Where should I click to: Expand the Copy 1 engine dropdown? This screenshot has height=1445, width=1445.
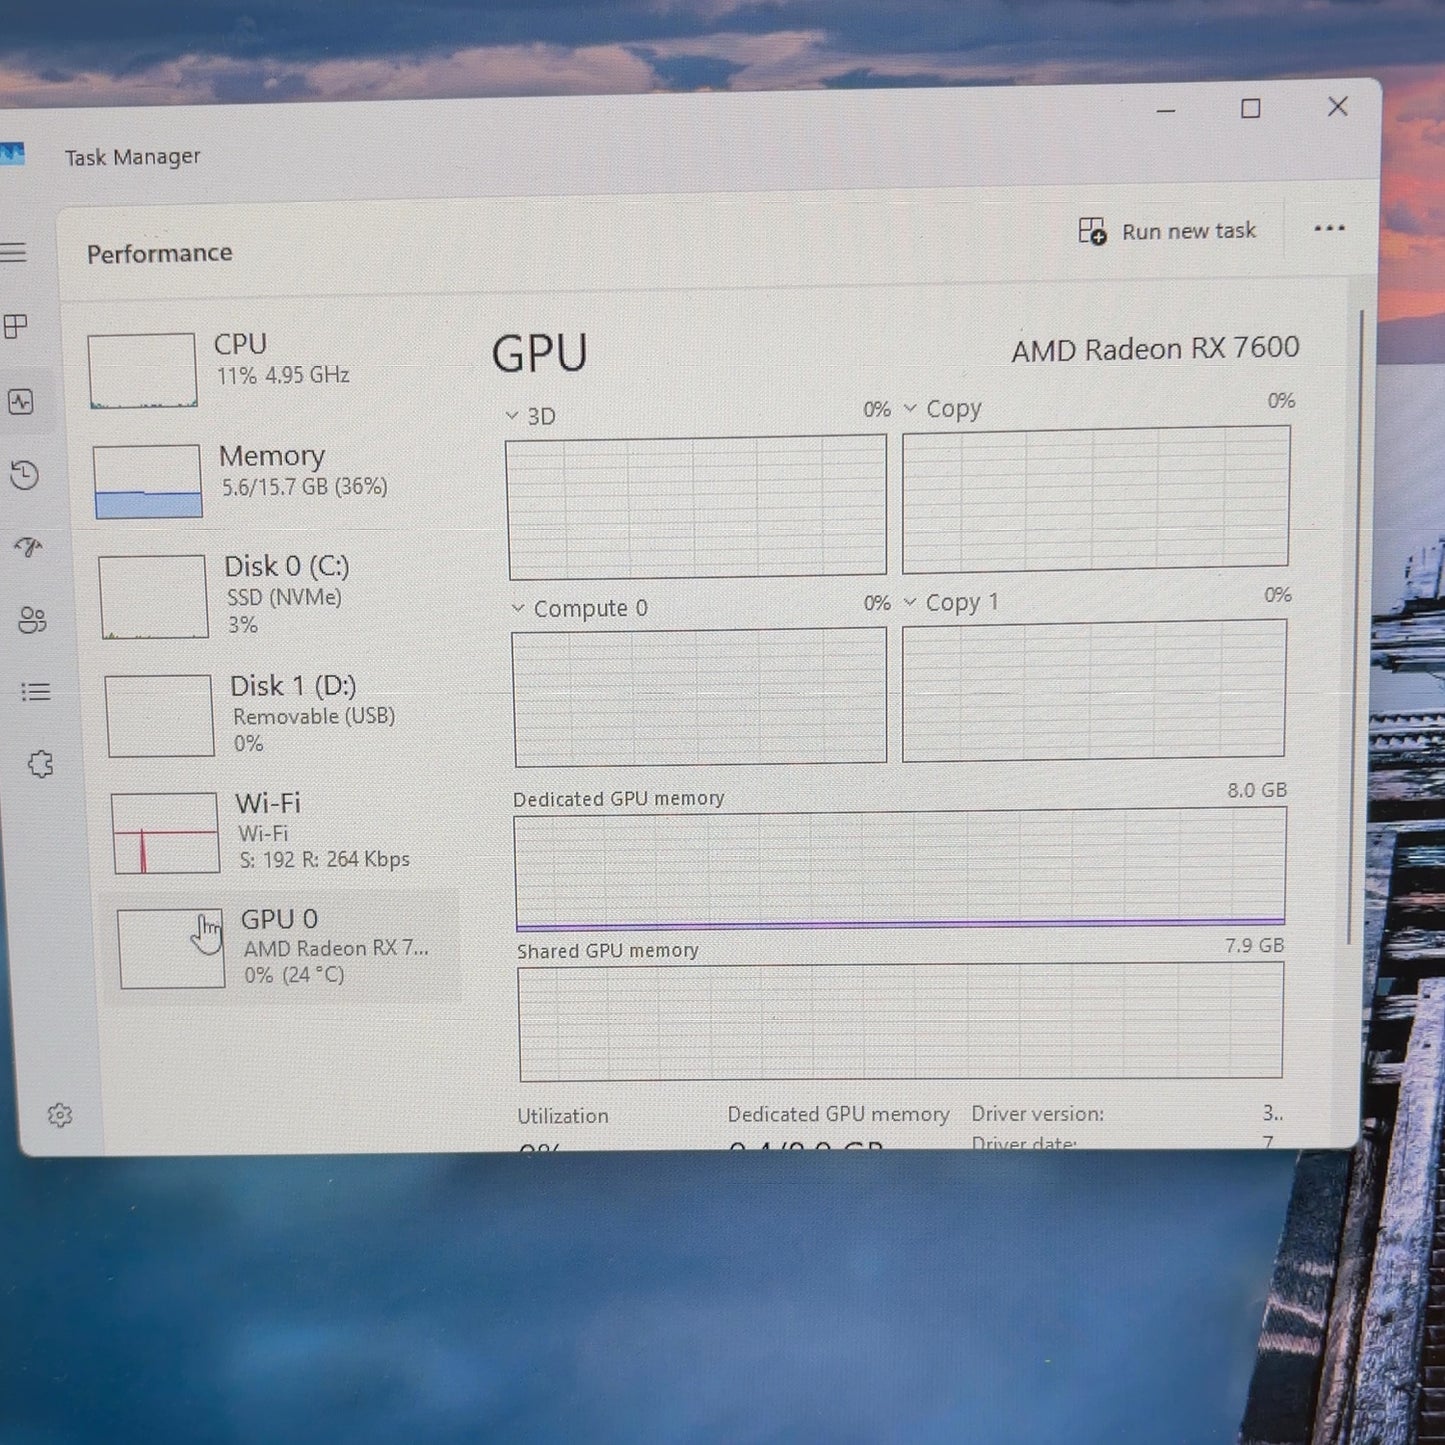coord(951,602)
